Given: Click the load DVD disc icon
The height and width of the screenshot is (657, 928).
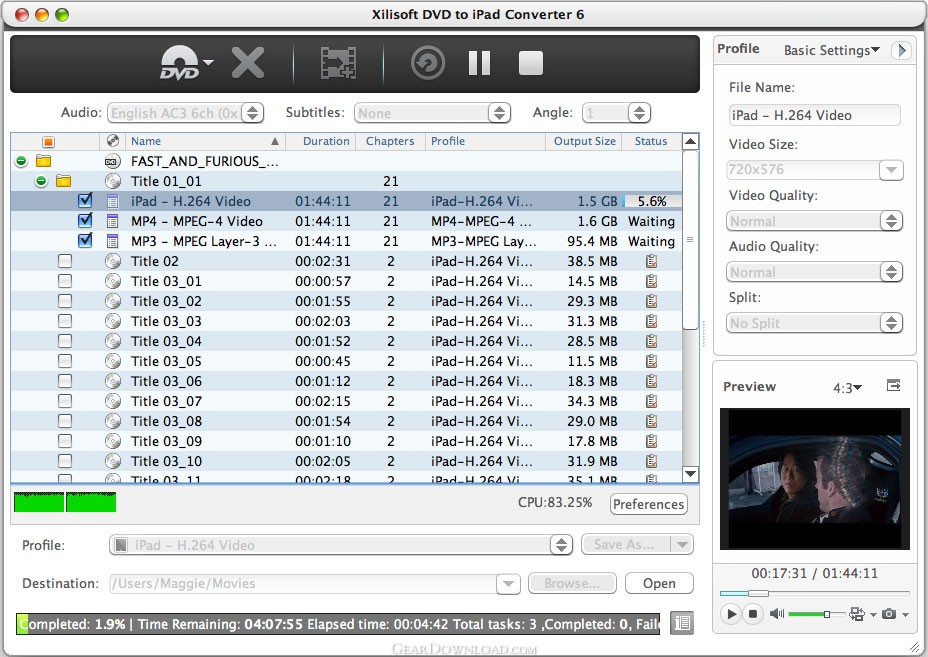Looking at the screenshot, I should (179, 62).
